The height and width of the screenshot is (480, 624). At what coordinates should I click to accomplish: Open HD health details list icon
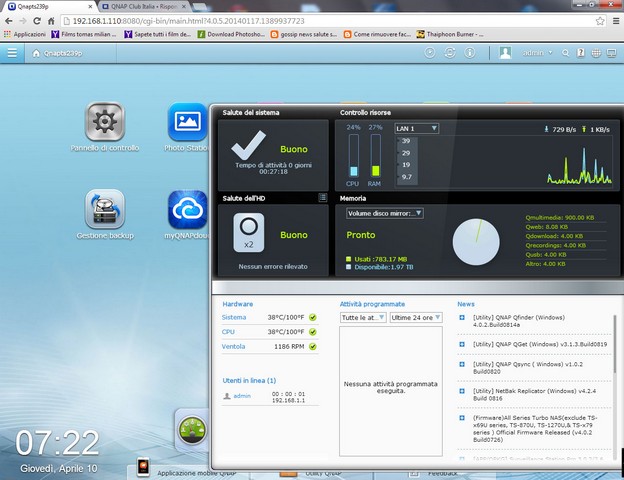322,198
